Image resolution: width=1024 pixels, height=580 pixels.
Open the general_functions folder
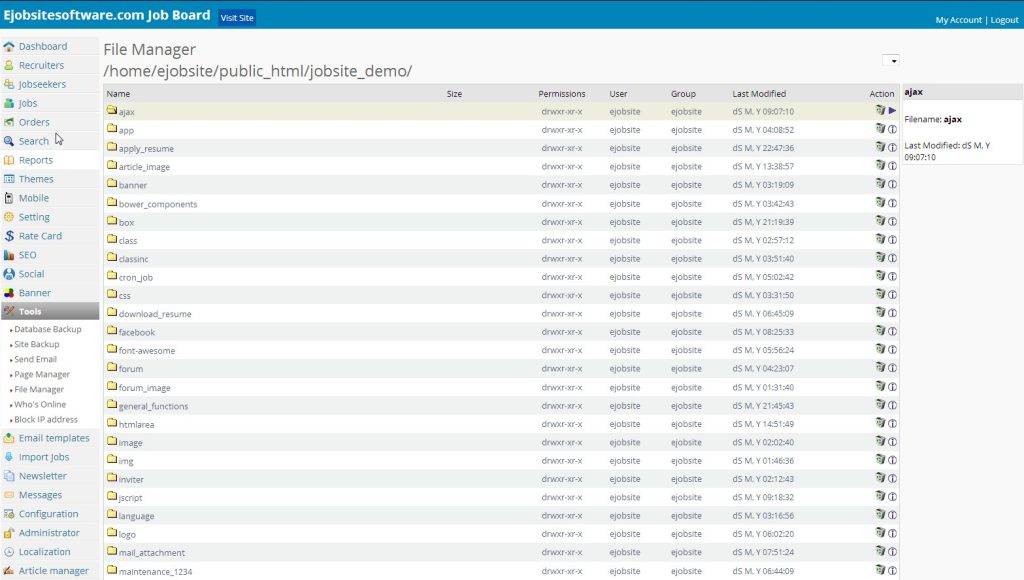(x=153, y=406)
